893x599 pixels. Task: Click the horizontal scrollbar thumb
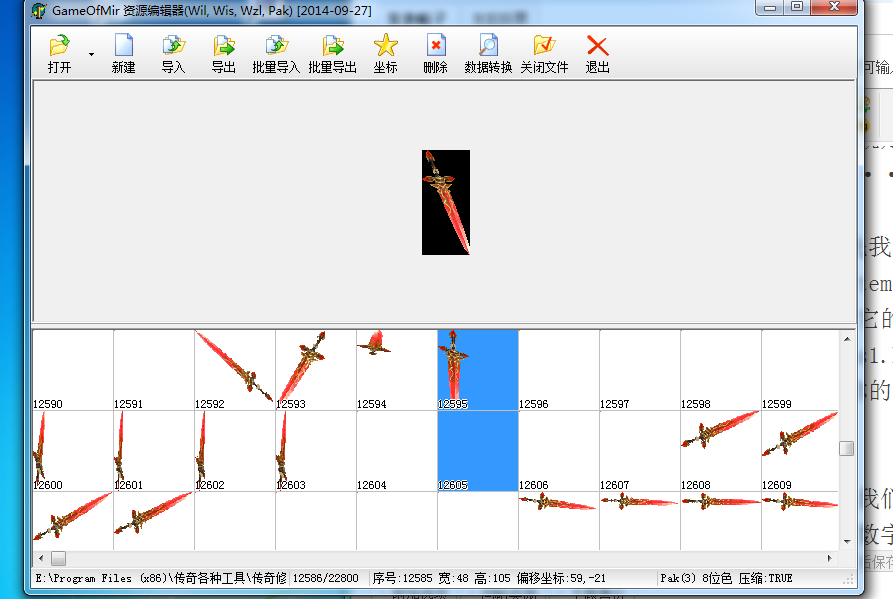[59, 558]
